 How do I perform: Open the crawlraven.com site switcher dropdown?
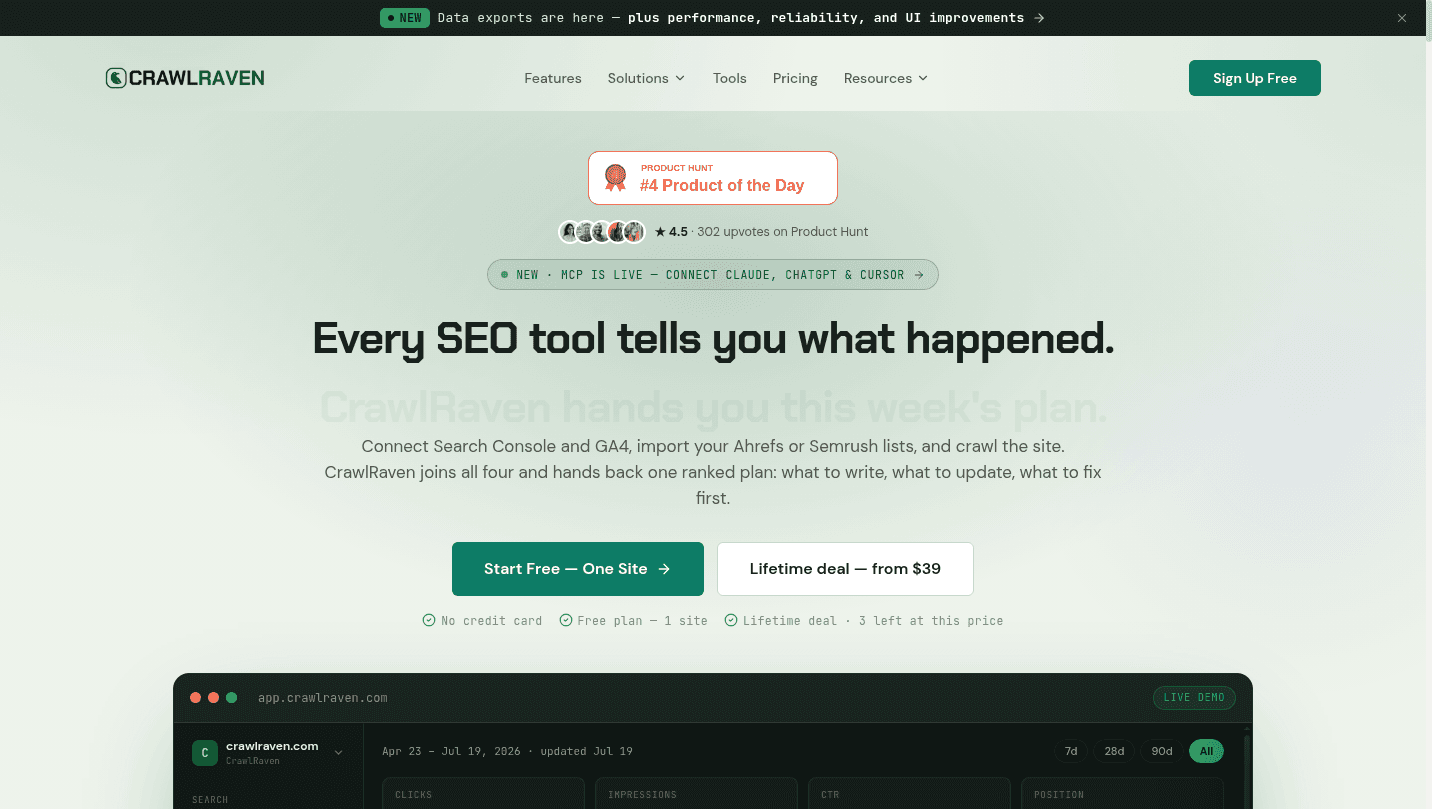[268, 753]
